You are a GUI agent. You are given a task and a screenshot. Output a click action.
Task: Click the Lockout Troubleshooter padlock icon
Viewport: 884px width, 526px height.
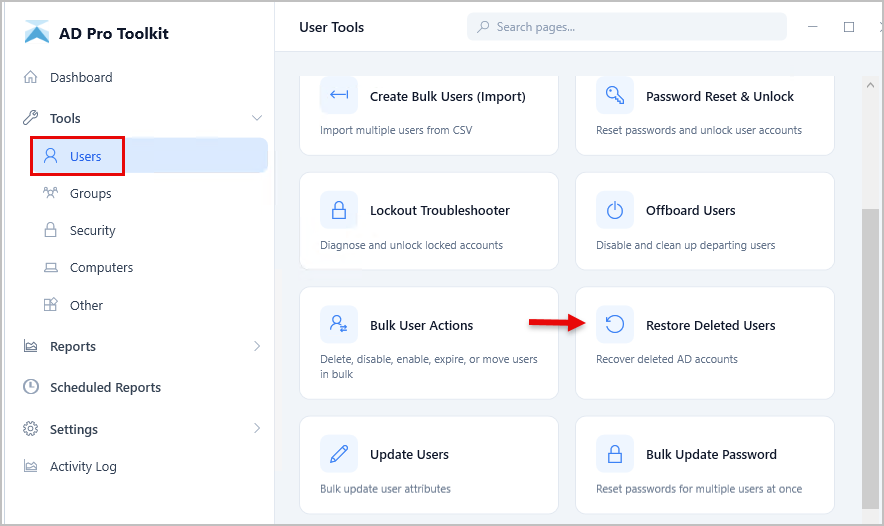[339, 211]
